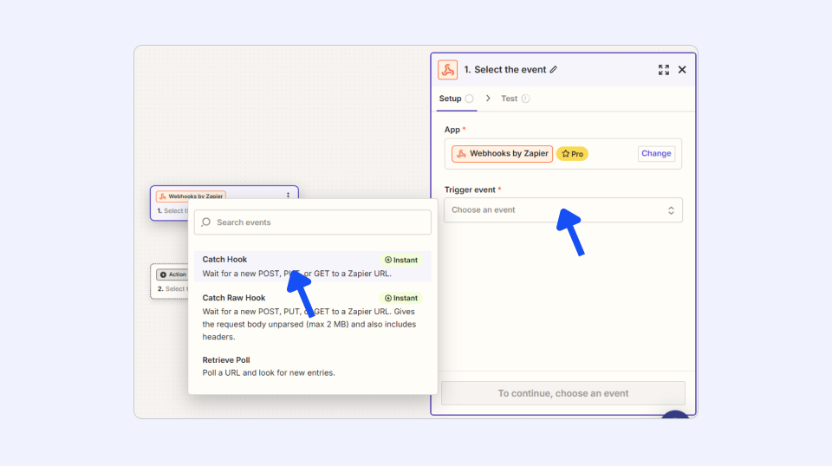Click the Pro badge
The image size is (834, 466).
(x=572, y=154)
